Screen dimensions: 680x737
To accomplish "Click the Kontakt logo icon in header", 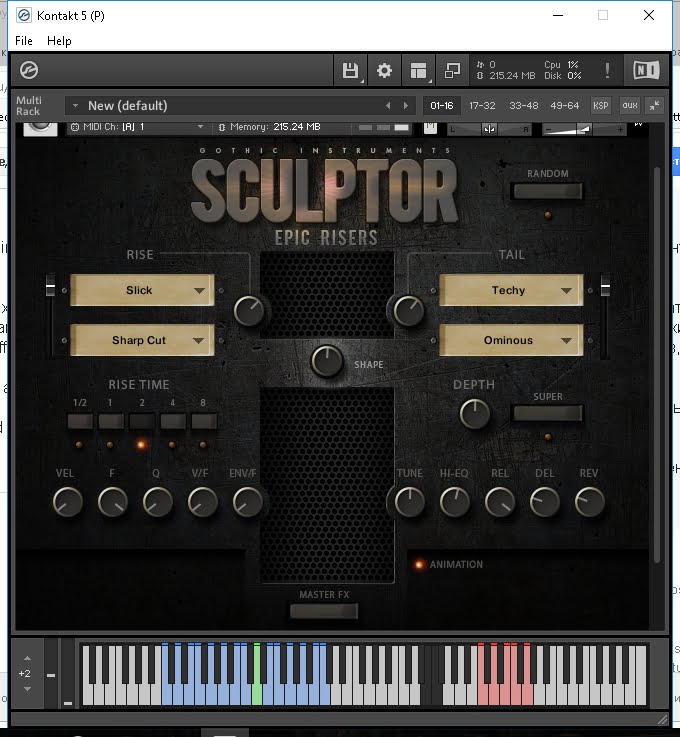I will click(29, 70).
